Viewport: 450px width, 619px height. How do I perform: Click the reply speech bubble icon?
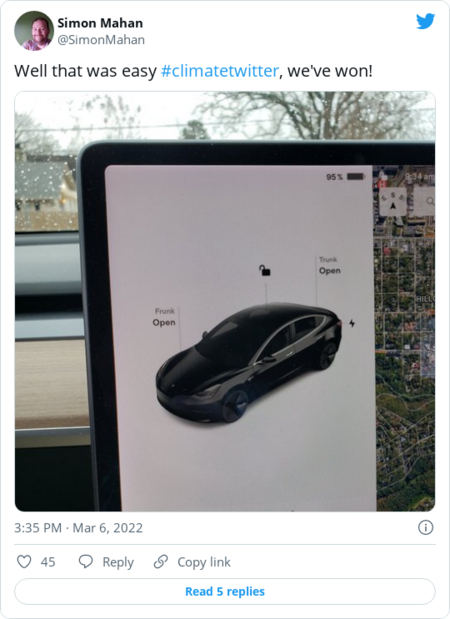pyautogui.click(x=86, y=561)
